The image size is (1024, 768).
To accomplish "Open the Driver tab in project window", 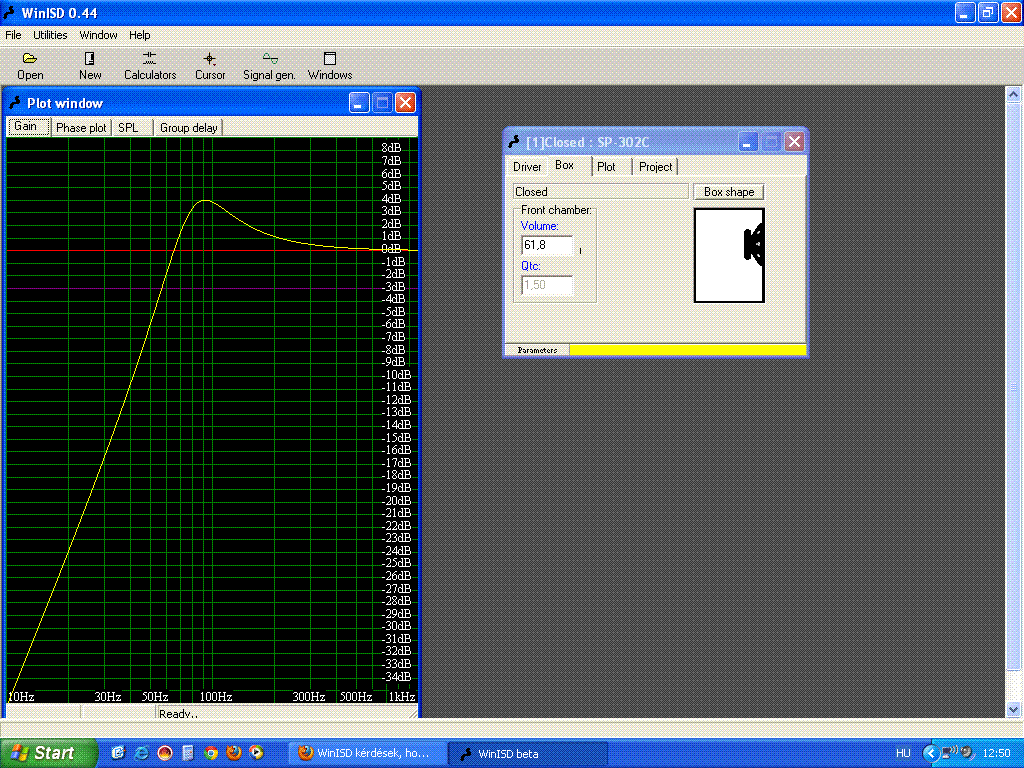I will coord(527,167).
